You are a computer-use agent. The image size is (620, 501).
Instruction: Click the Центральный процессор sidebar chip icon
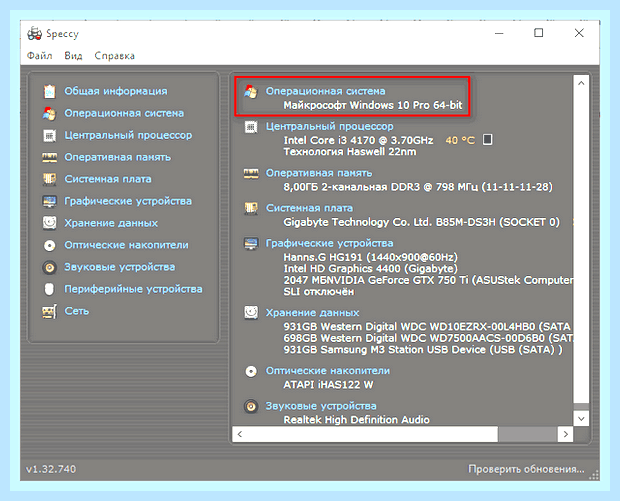(x=49, y=135)
